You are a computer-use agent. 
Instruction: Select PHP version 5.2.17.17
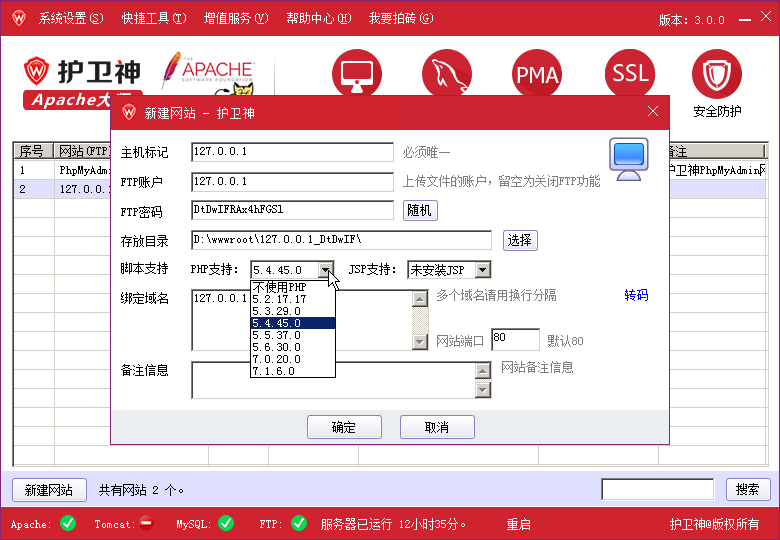tap(293, 299)
